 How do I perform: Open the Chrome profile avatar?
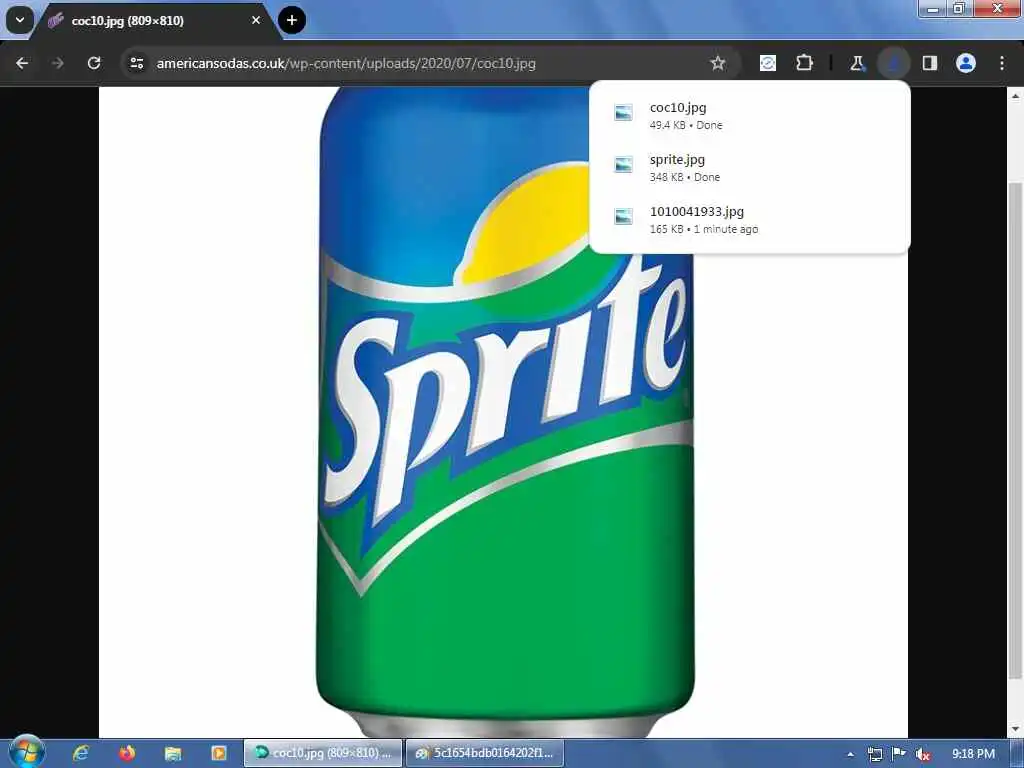tap(966, 63)
